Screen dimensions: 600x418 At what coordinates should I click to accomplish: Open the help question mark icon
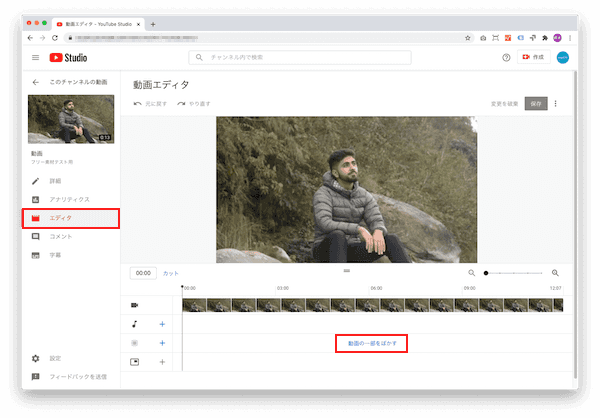pos(506,57)
